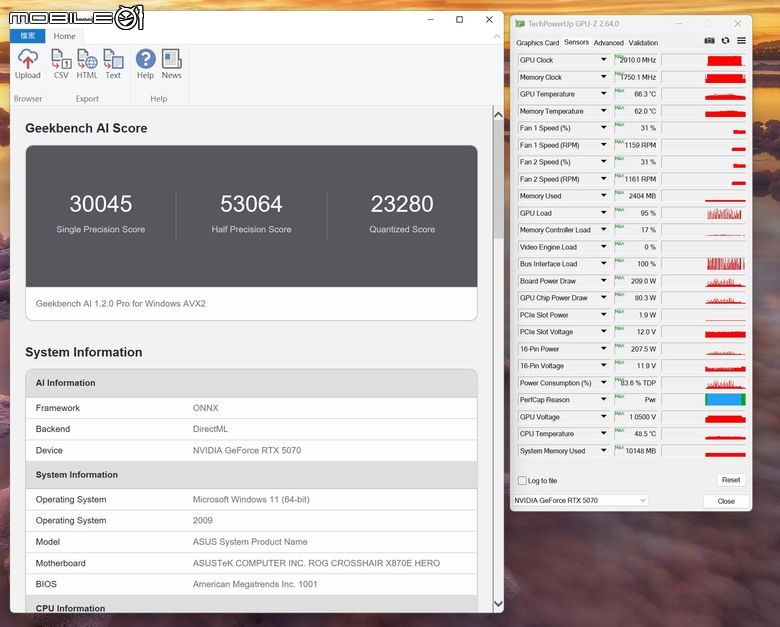Click the ONNX framework value
This screenshot has height=627, width=780.
(x=205, y=408)
